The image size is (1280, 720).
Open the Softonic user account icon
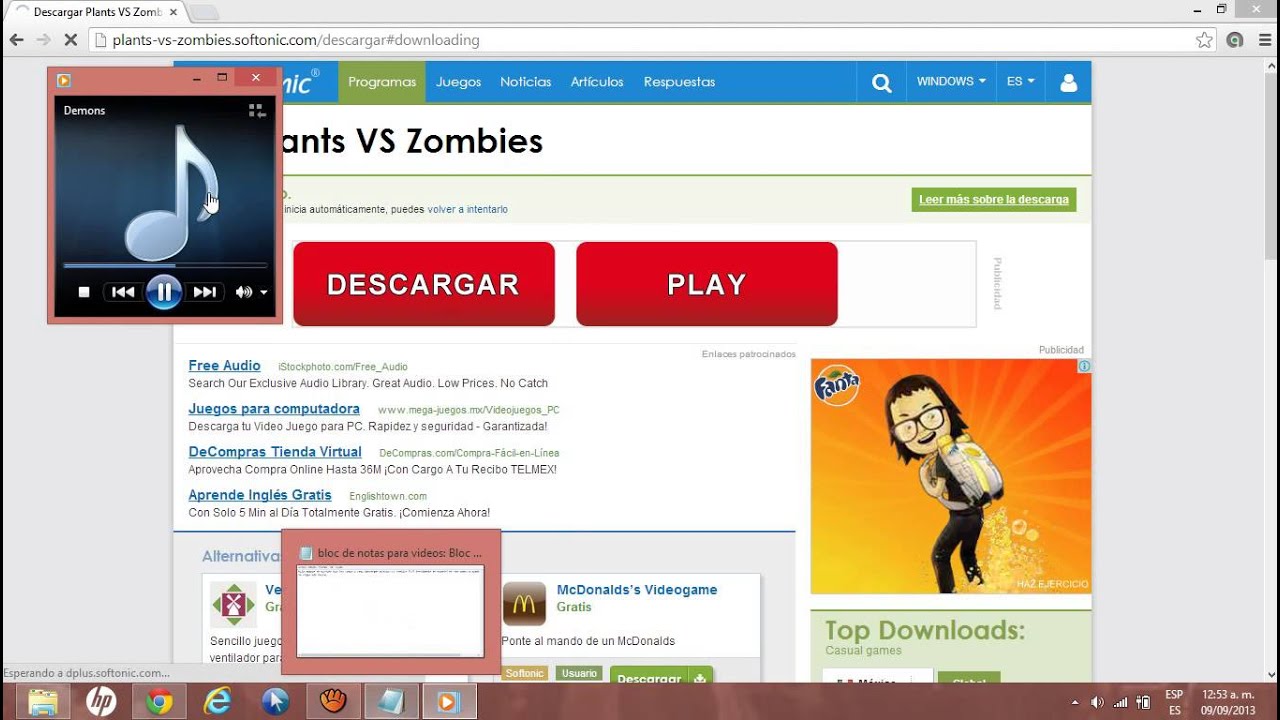coord(1068,83)
